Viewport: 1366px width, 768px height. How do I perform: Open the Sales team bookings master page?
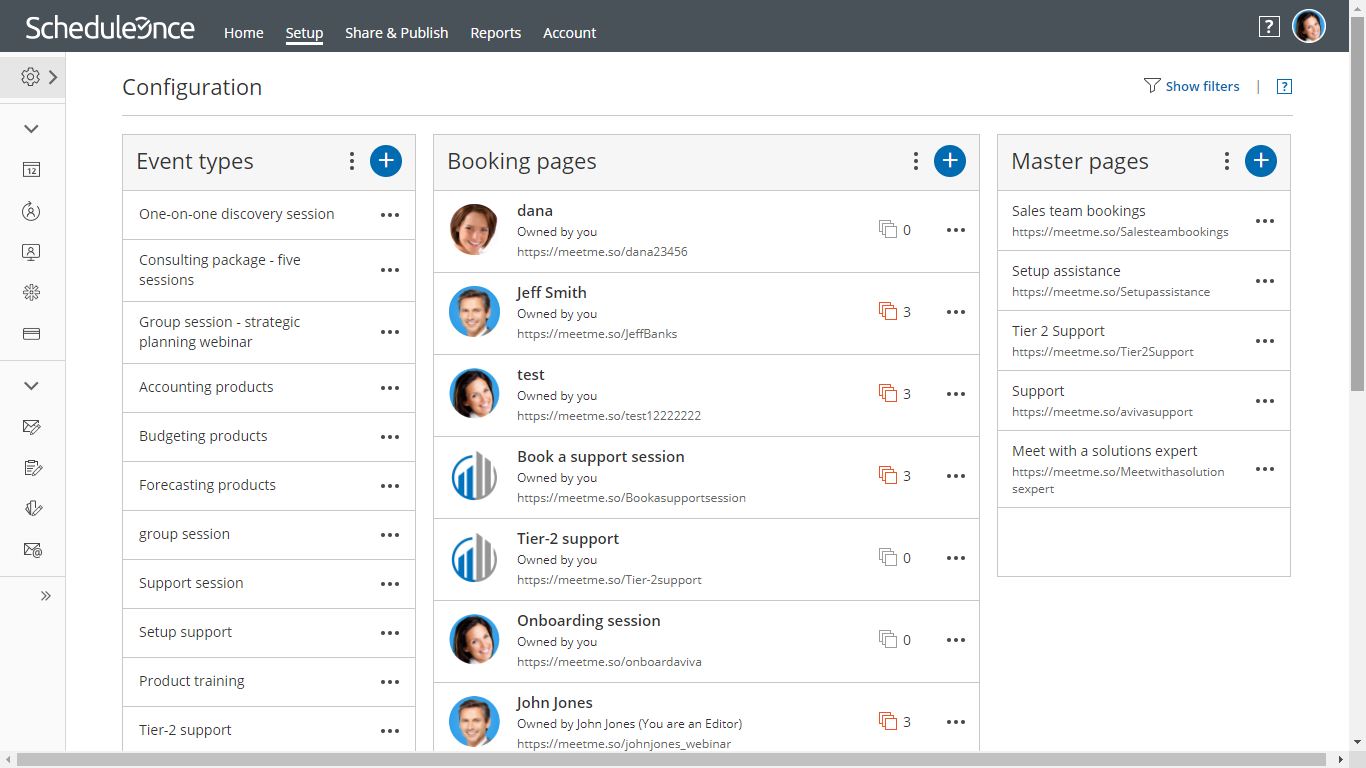[1078, 211]
